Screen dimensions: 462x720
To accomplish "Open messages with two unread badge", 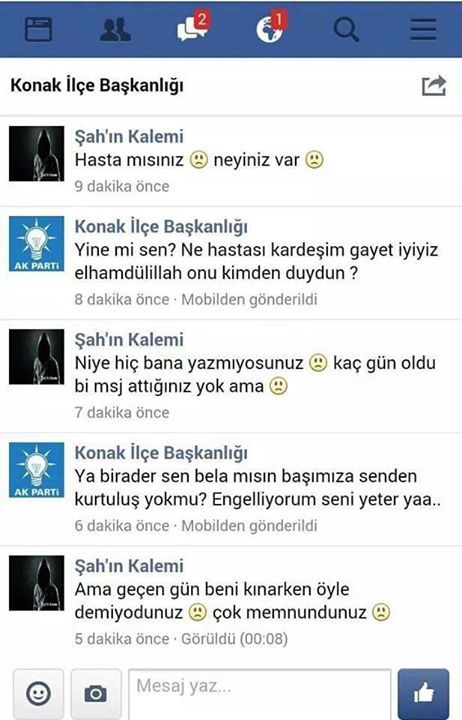I will coord(193,27).
